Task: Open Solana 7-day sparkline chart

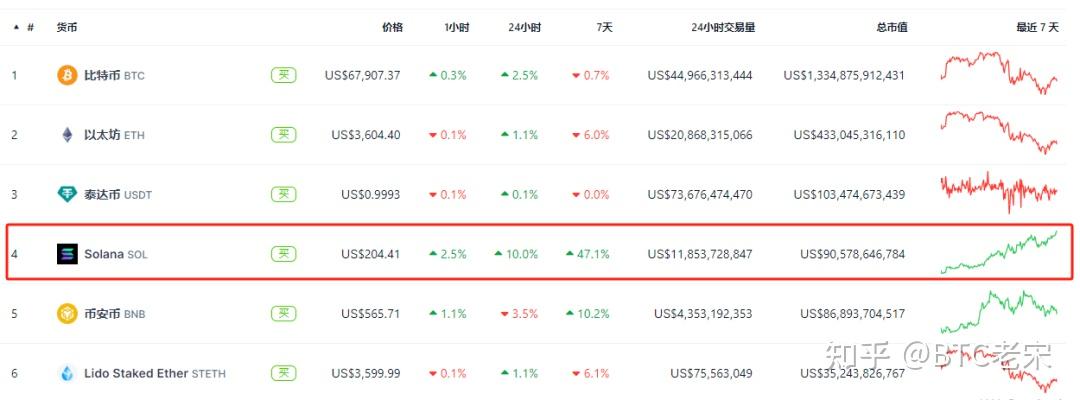Action: [x=998, y=253]
